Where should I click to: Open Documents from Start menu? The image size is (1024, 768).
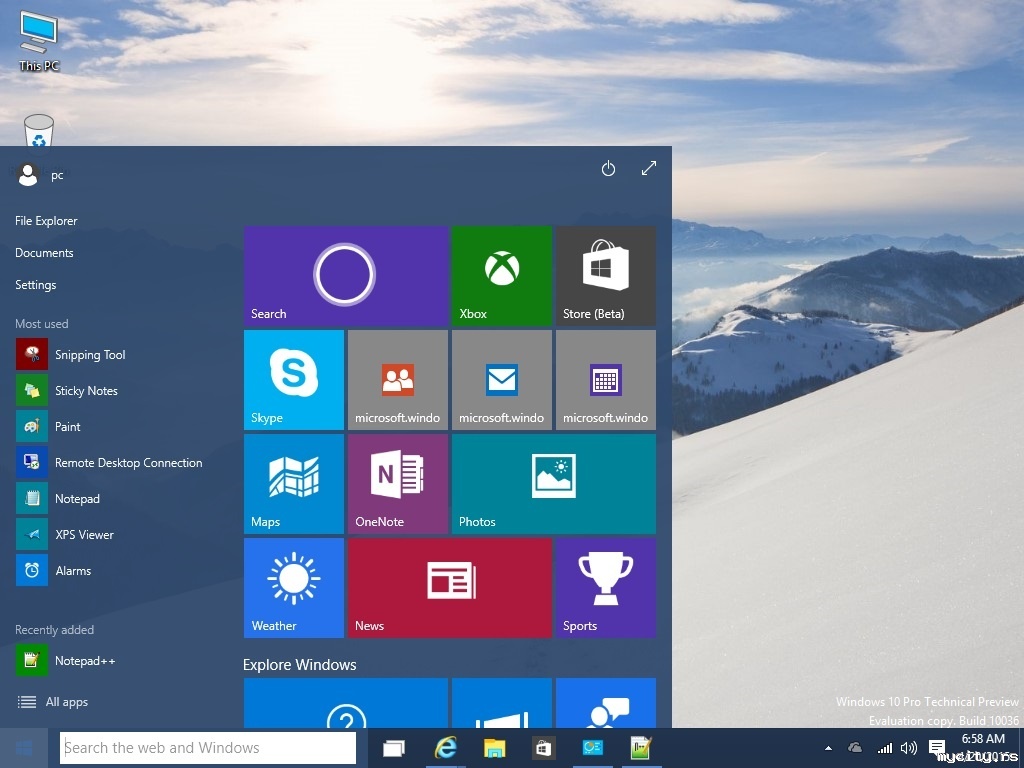coord(44,253)
